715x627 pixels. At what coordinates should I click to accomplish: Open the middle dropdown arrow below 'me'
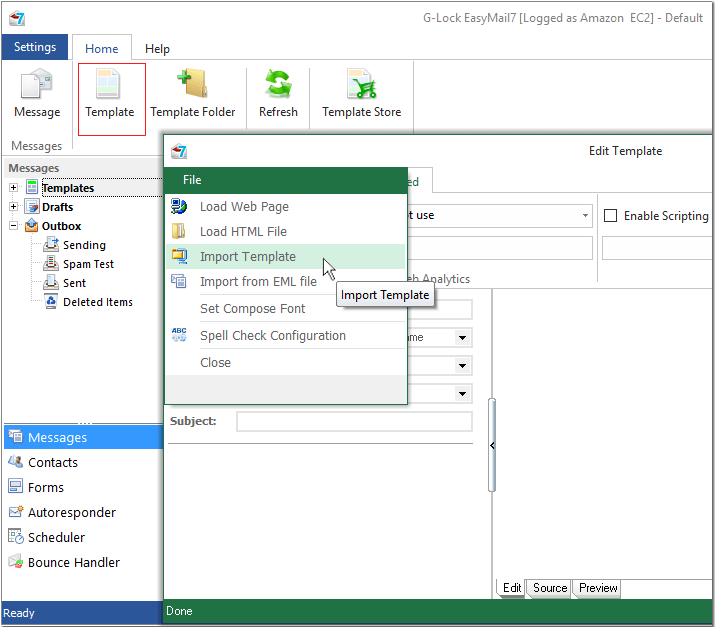click(462, 366)
